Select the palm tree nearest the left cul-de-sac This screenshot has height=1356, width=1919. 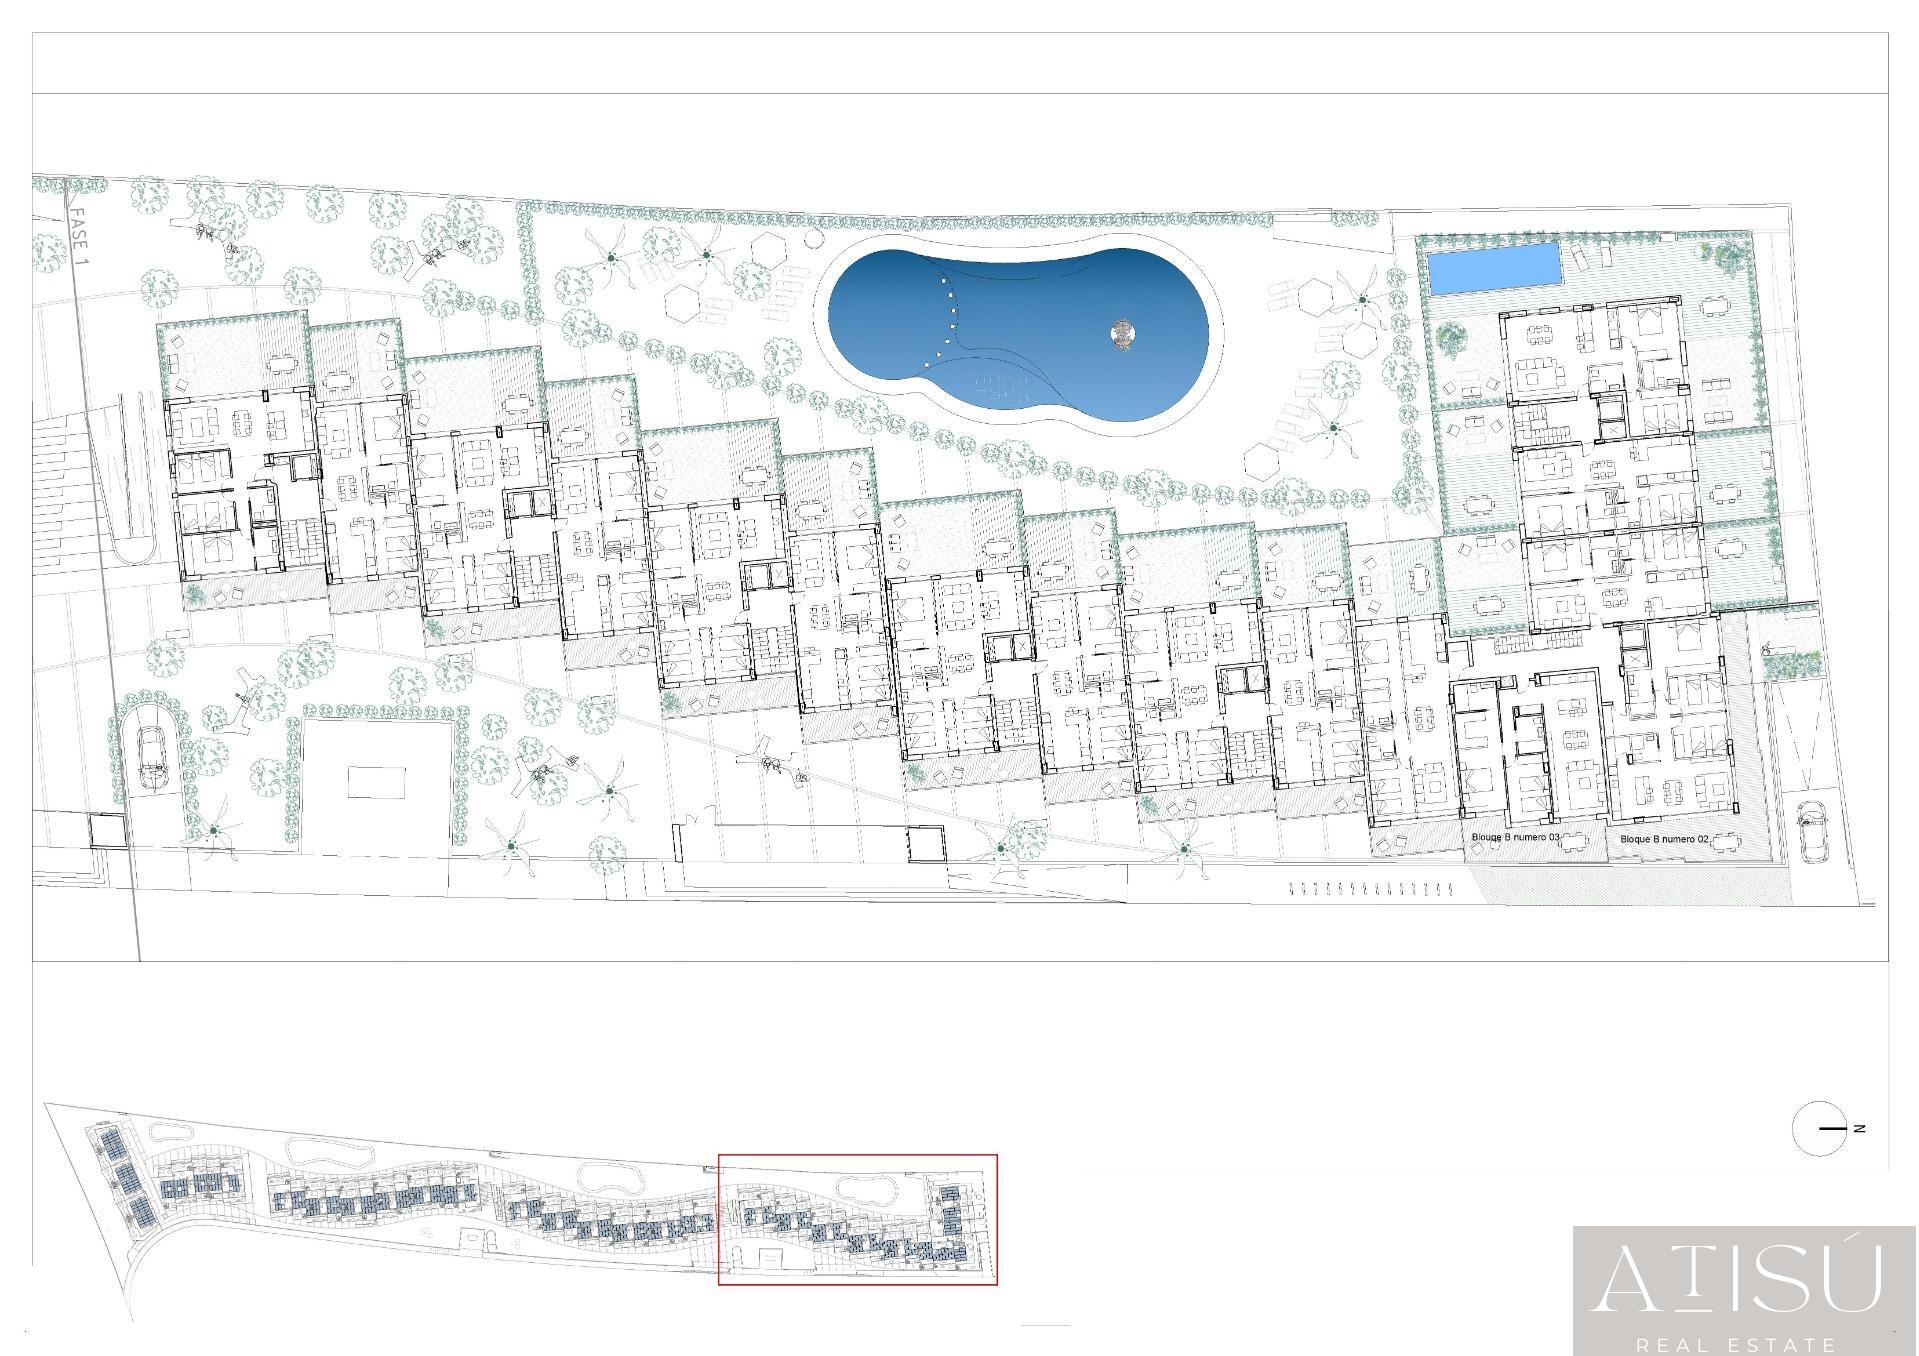pyautogui.click(x=213, y=830)
